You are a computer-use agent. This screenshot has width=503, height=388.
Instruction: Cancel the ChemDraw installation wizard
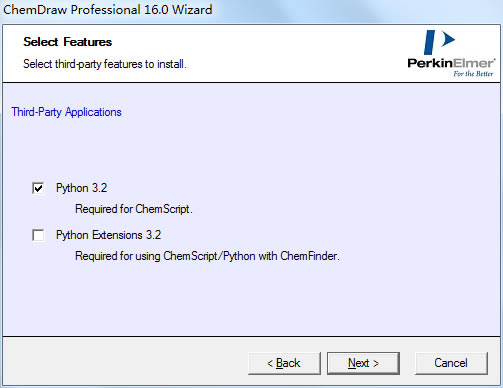(x=451, y=363)
